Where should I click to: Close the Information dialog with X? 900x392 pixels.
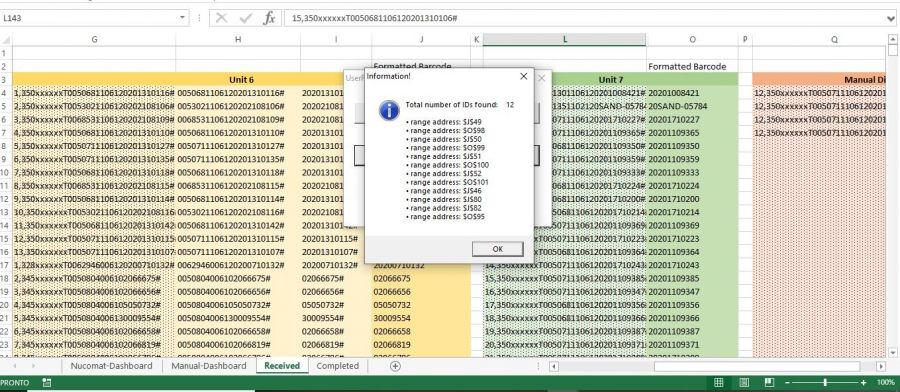pyautogui.click(x=523, y=76)
